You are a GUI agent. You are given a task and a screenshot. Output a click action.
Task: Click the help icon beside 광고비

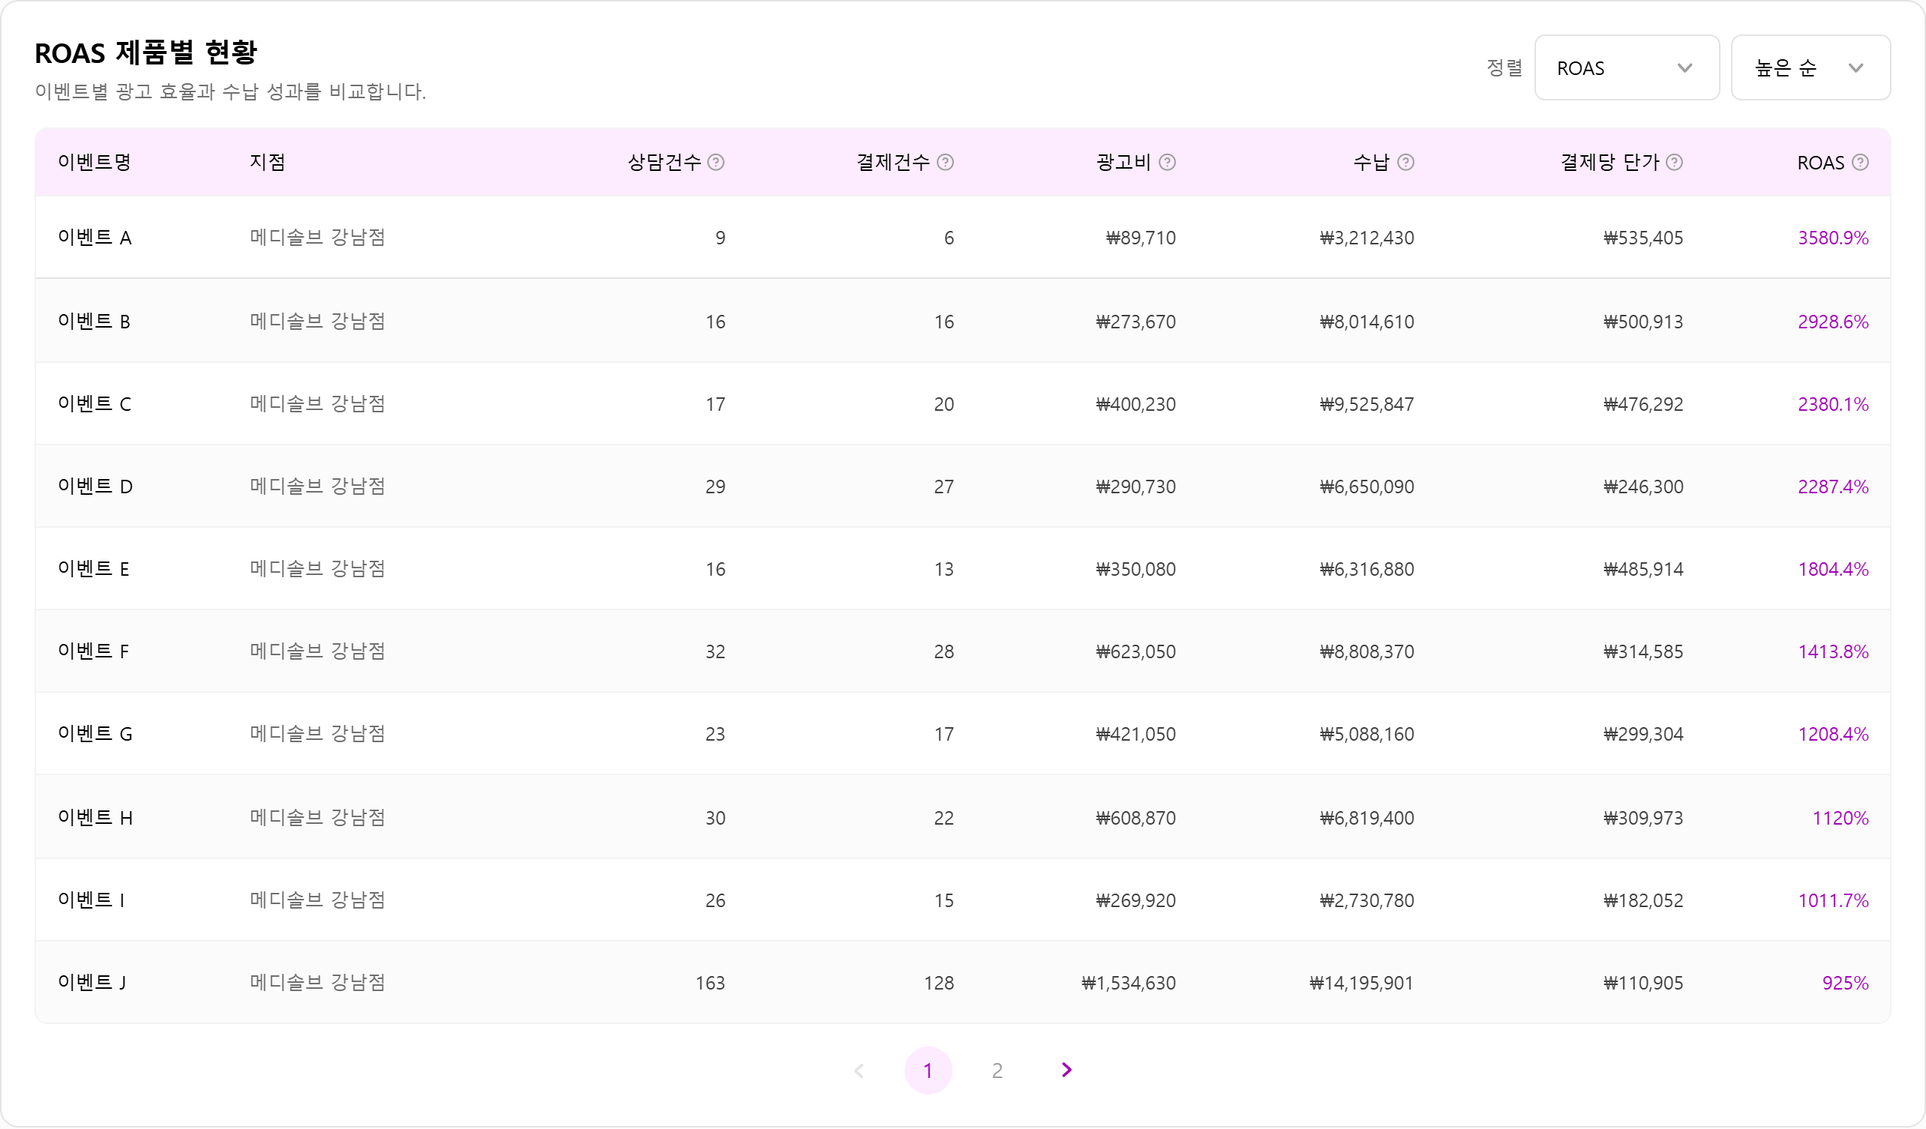[1167, 162]
